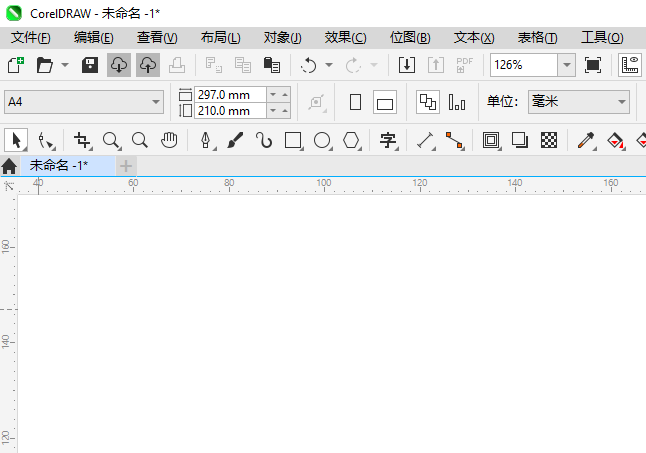Save document with floppy disk icon

[x=90, y=65]
